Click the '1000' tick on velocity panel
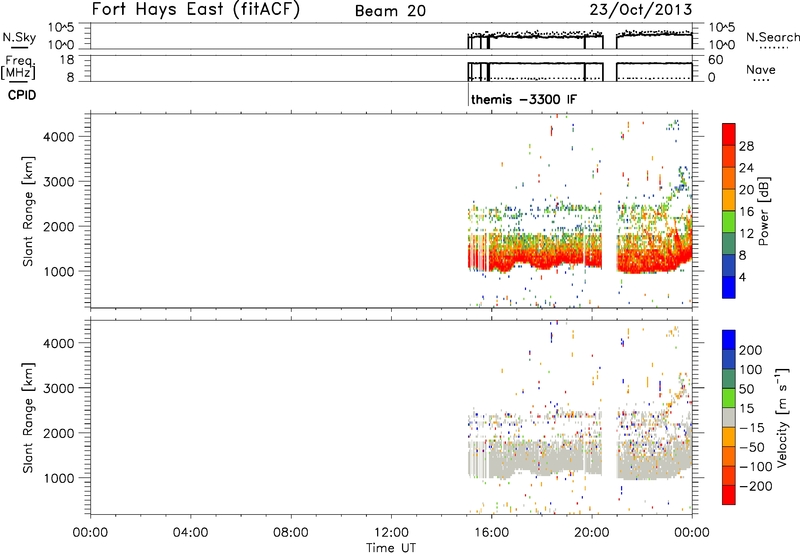800x554 pixels. coord(59,478)
